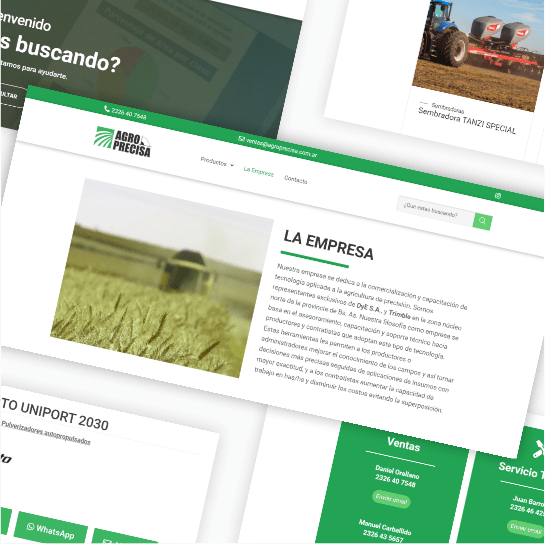Screen dimensions: 545x544
Task: Click the '¿Que estas buscando?' search field
Action: (435, 210)
